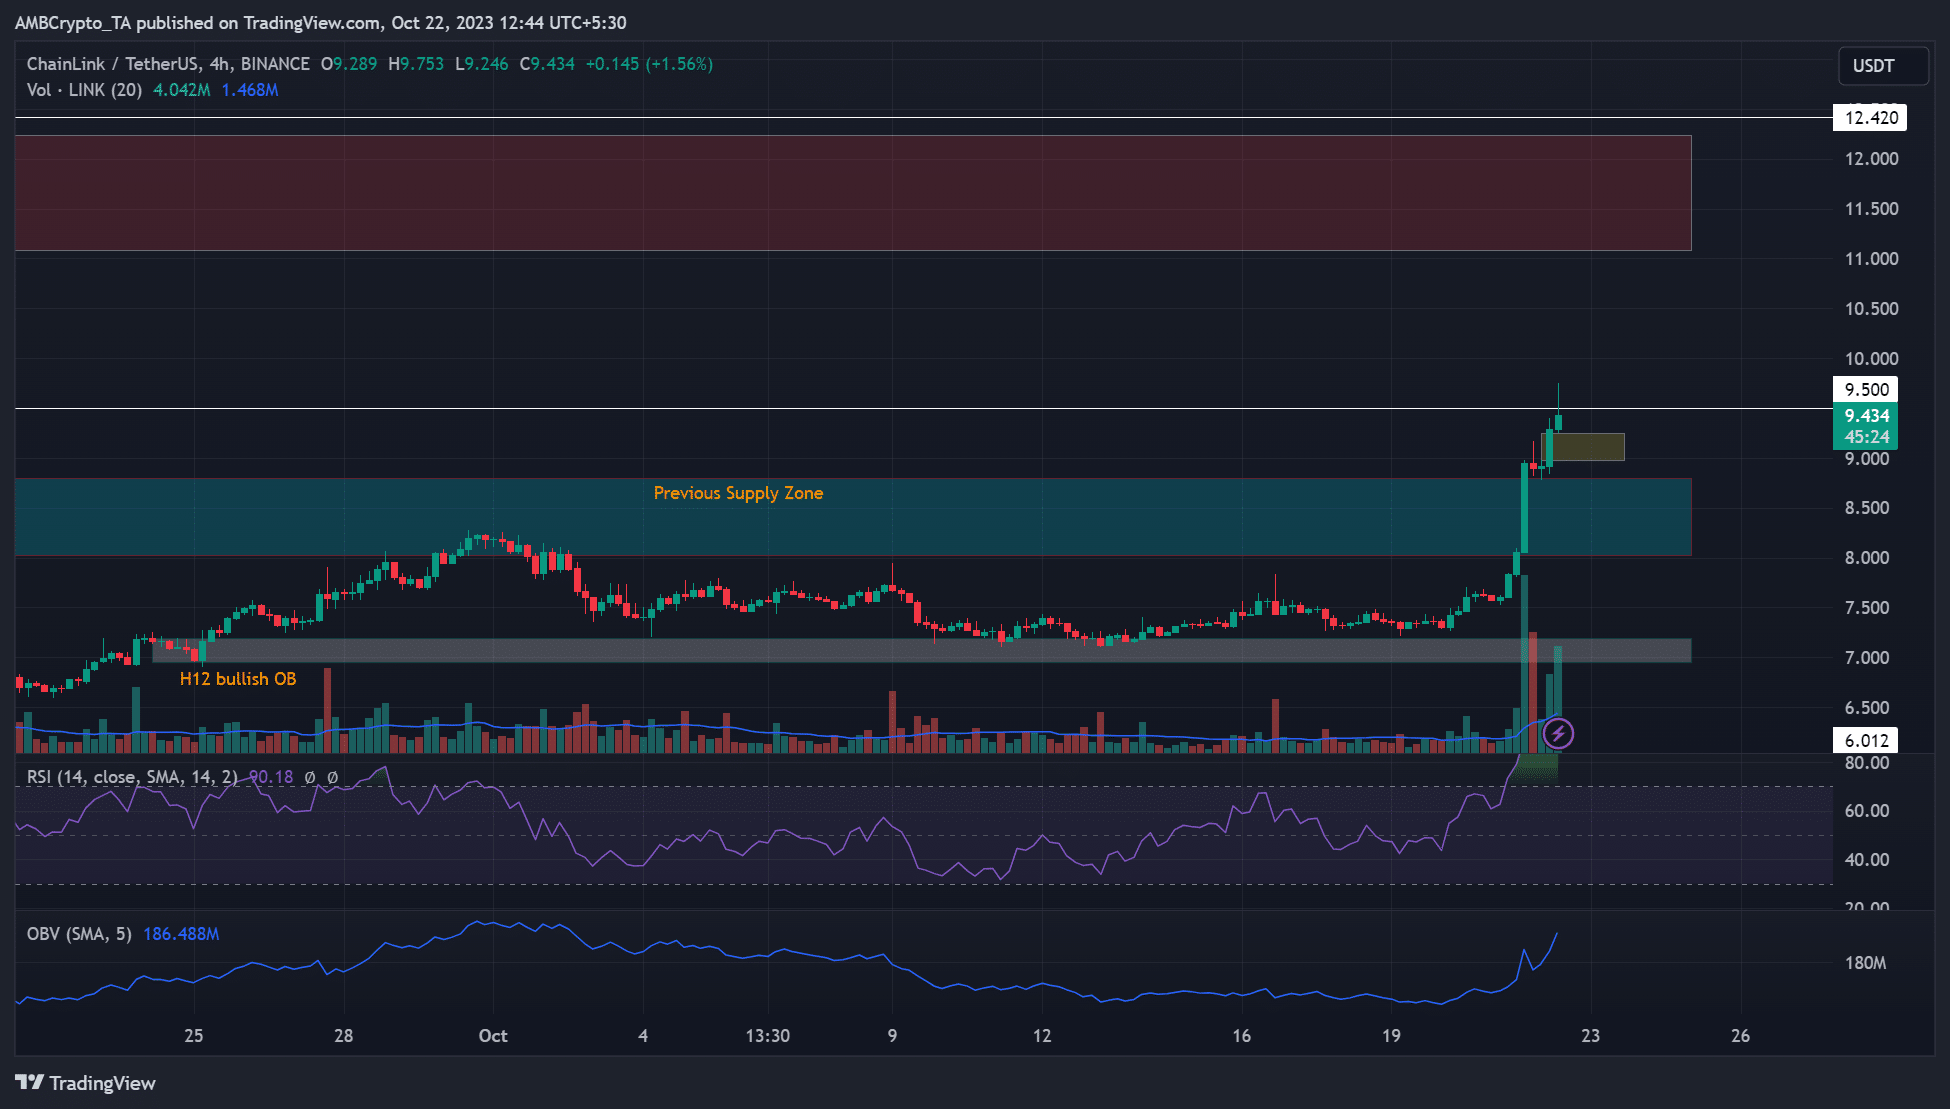
Task: Select the red supply zone rectangle near 11.500
Action: [853, 193]
